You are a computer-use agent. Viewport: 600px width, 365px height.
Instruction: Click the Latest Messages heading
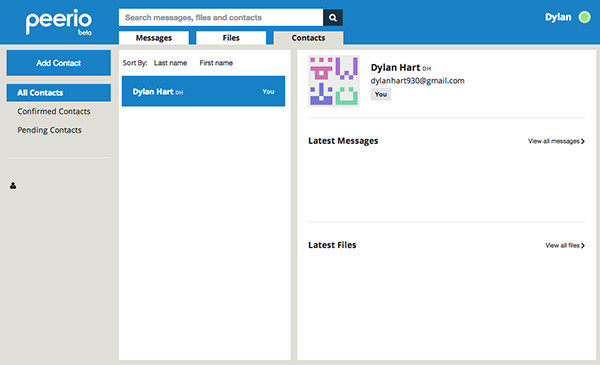click(x=343, y=141)
